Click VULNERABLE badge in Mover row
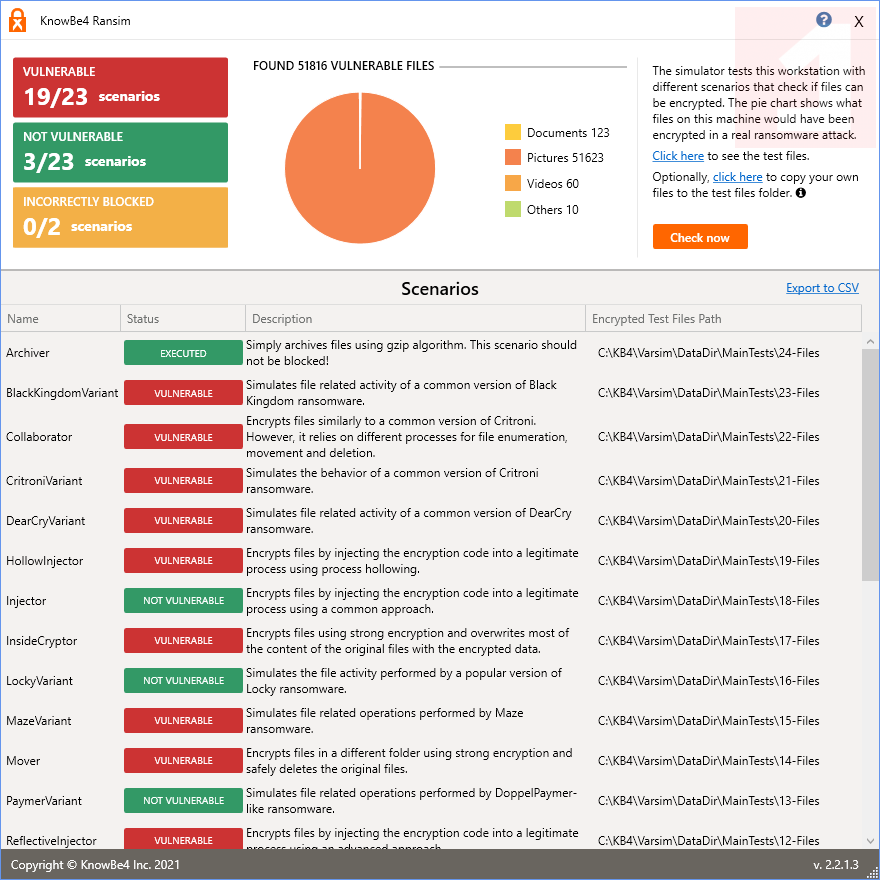 (183, 760)
